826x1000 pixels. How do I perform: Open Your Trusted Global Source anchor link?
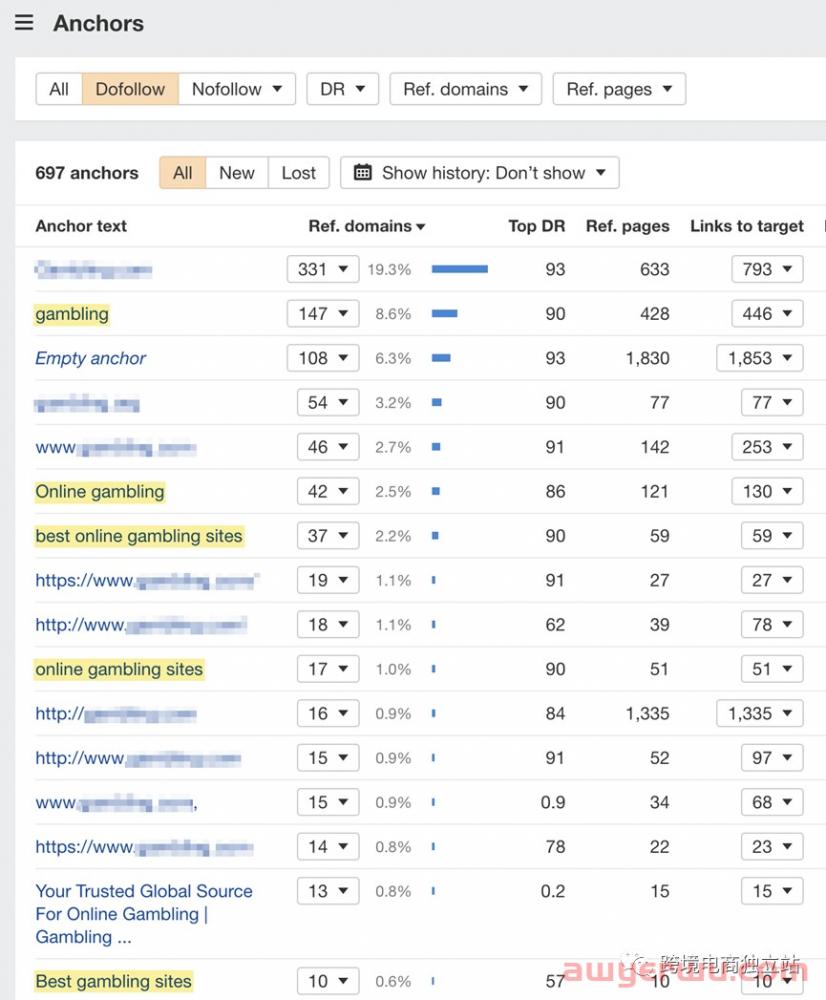point(144,914)
